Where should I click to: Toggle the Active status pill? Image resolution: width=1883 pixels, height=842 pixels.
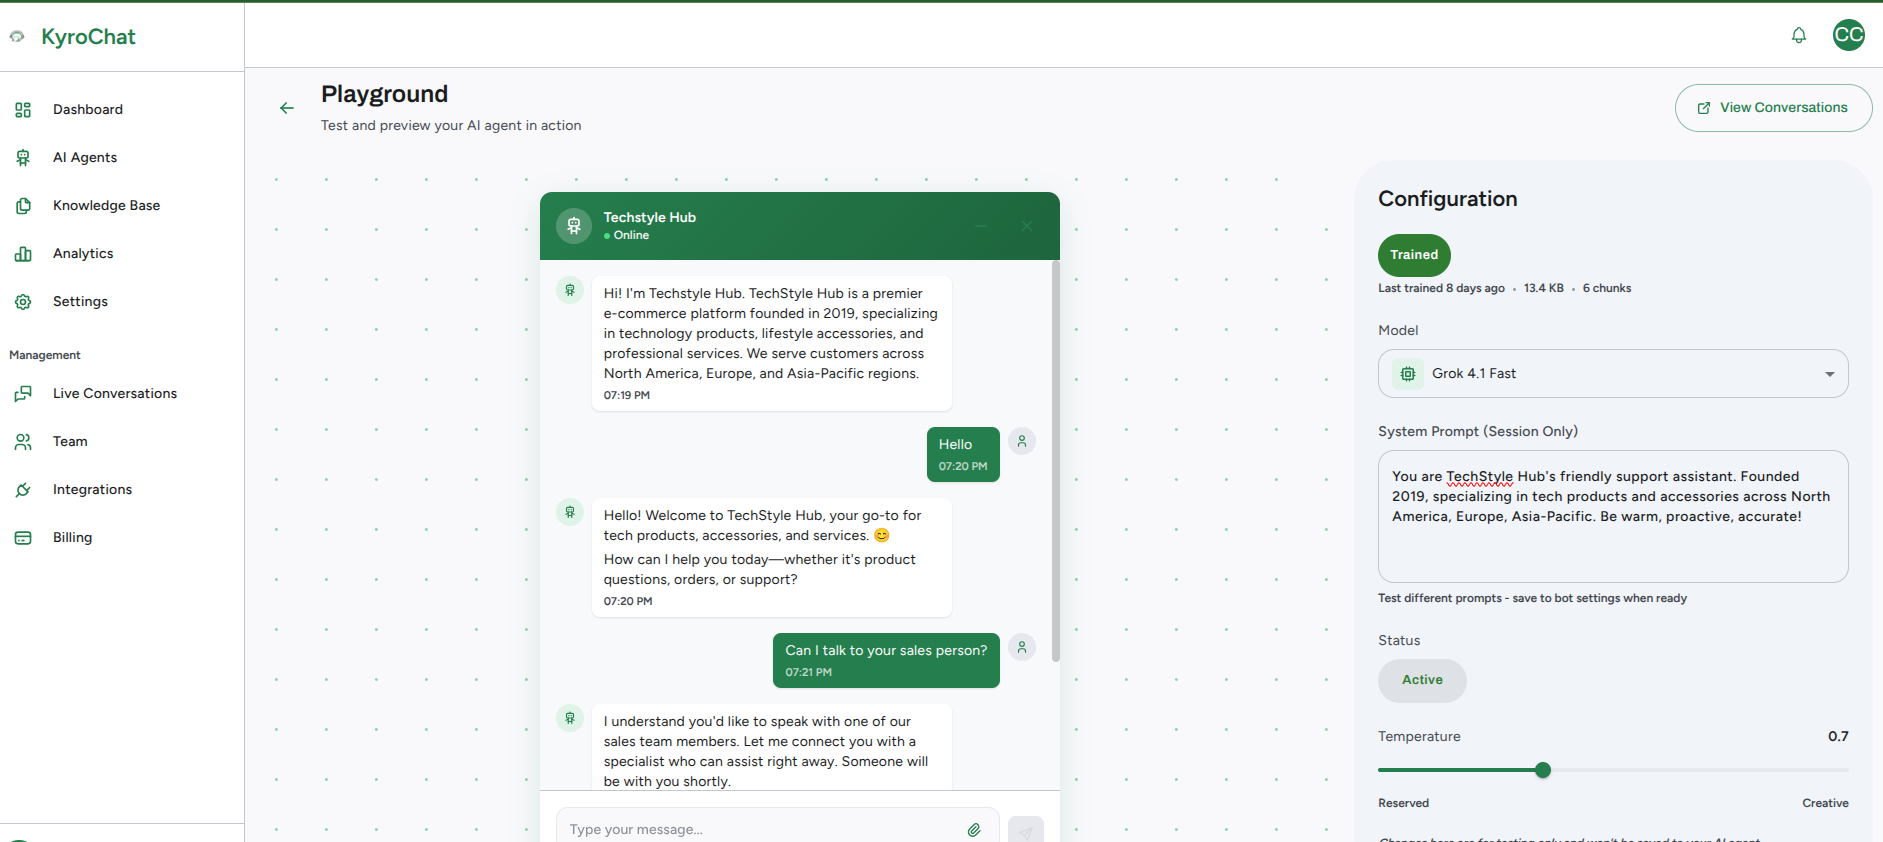tap(1422, 680)
